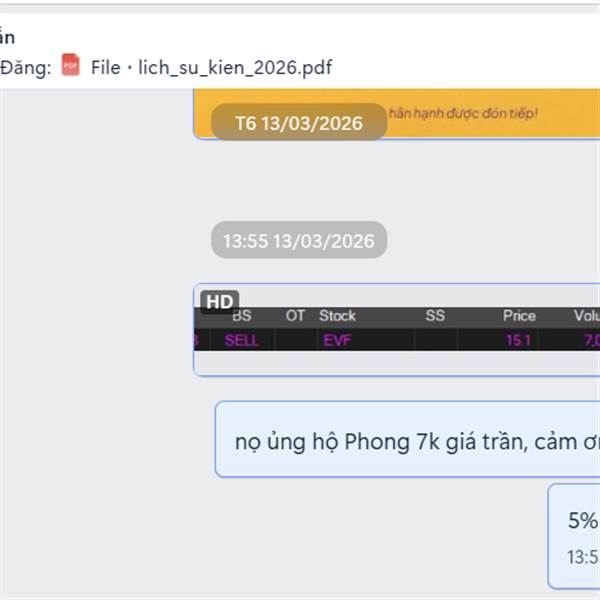
Task: Open the yellow banner image message
Action: [x=396, y=114]
